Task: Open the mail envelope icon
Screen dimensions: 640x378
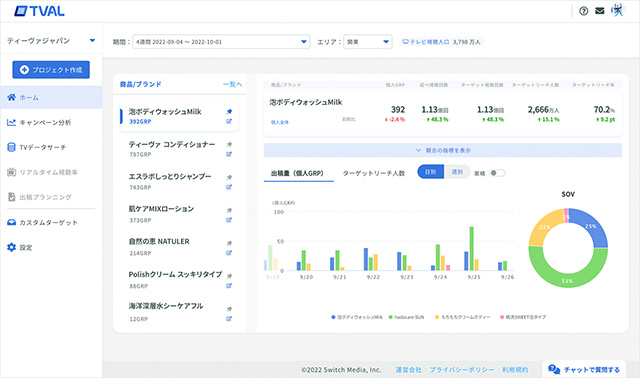Action: 600,11
